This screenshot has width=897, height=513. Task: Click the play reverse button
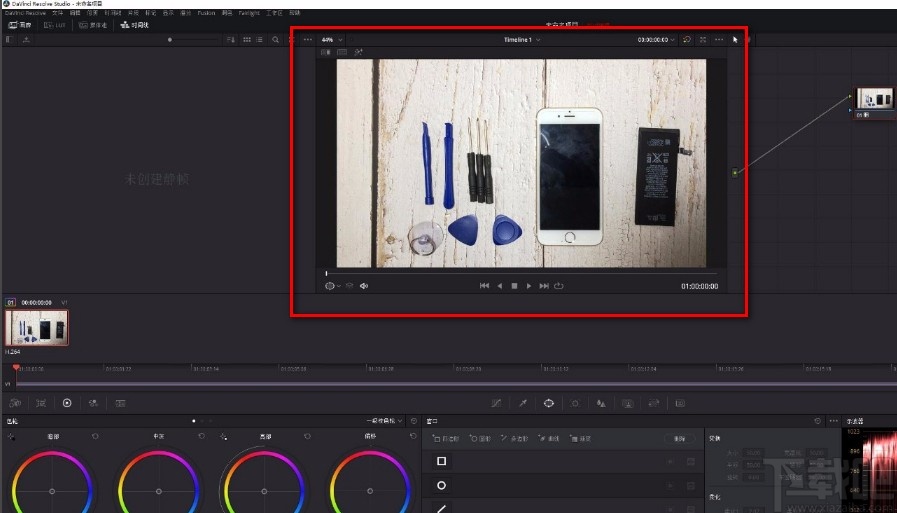(x=500, y=286)
